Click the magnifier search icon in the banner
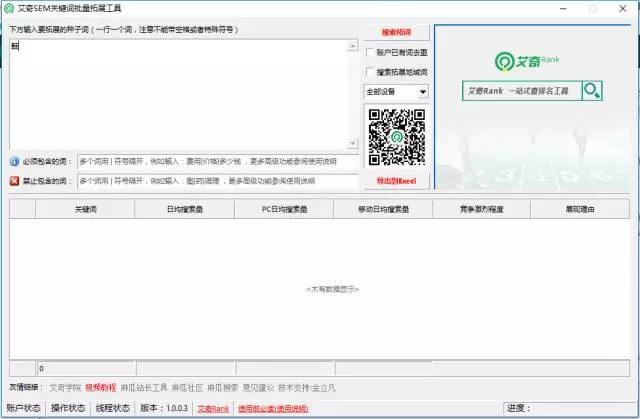Image resolution: width=640 pixels, height=419 pixels. [592, 91]
